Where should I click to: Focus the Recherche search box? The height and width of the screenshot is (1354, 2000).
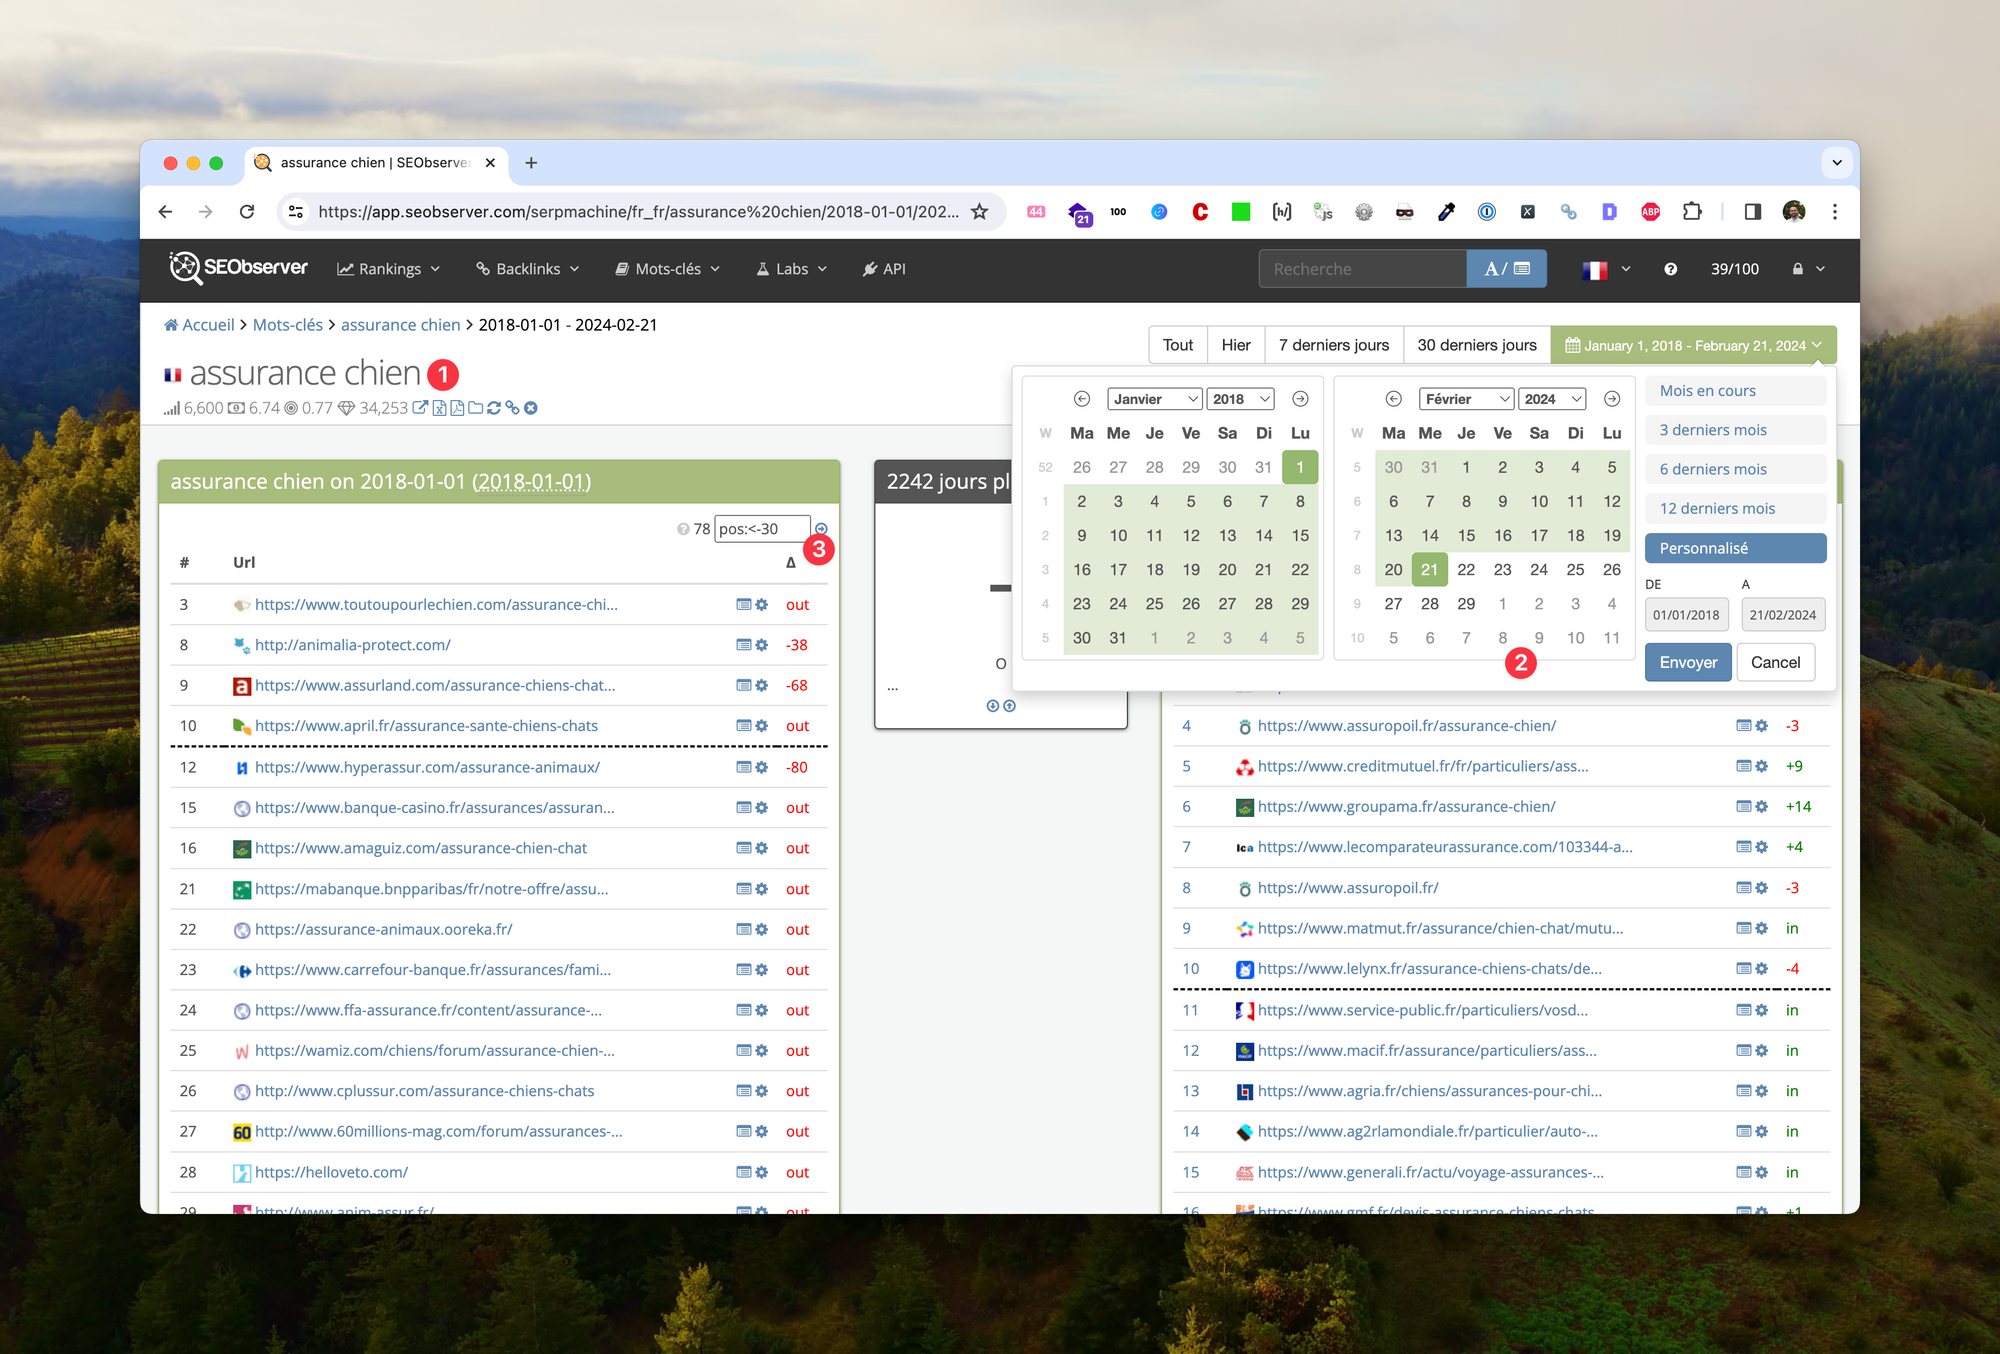[1362, 269]
